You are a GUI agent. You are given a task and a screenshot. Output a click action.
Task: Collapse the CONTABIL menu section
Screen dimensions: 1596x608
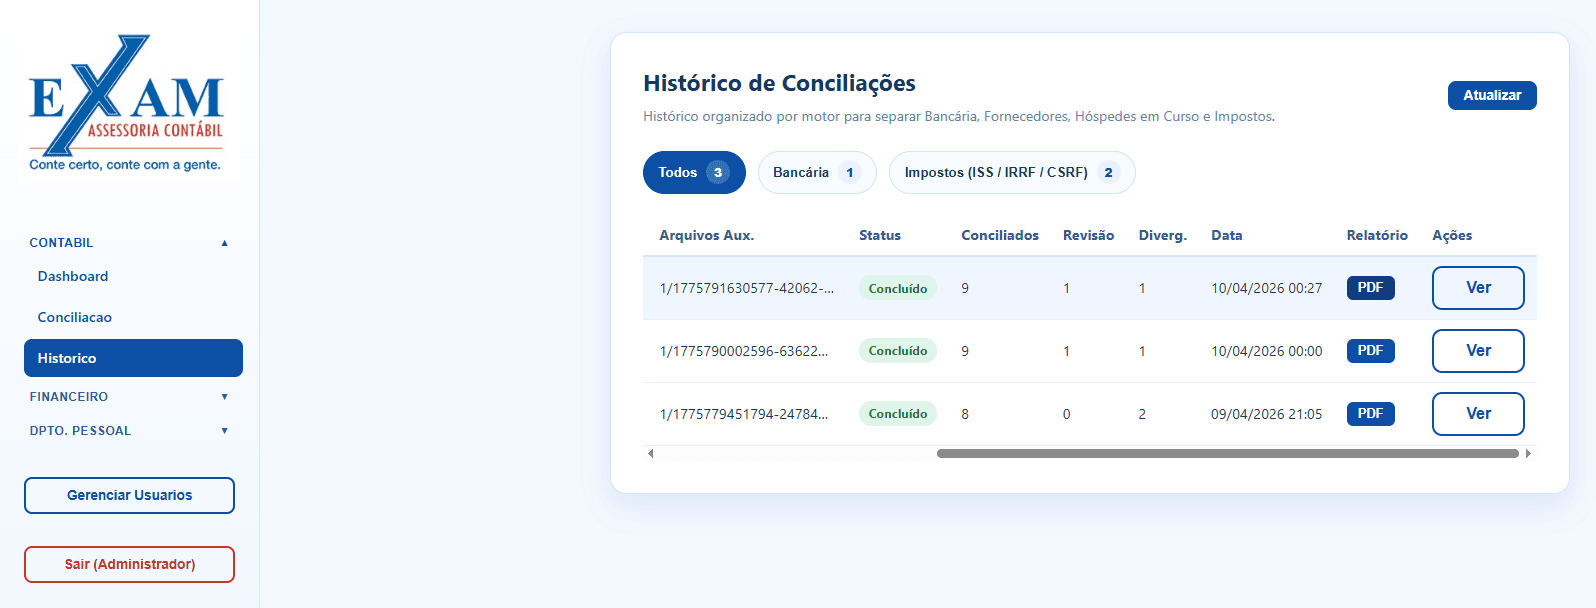click(129, 243)
